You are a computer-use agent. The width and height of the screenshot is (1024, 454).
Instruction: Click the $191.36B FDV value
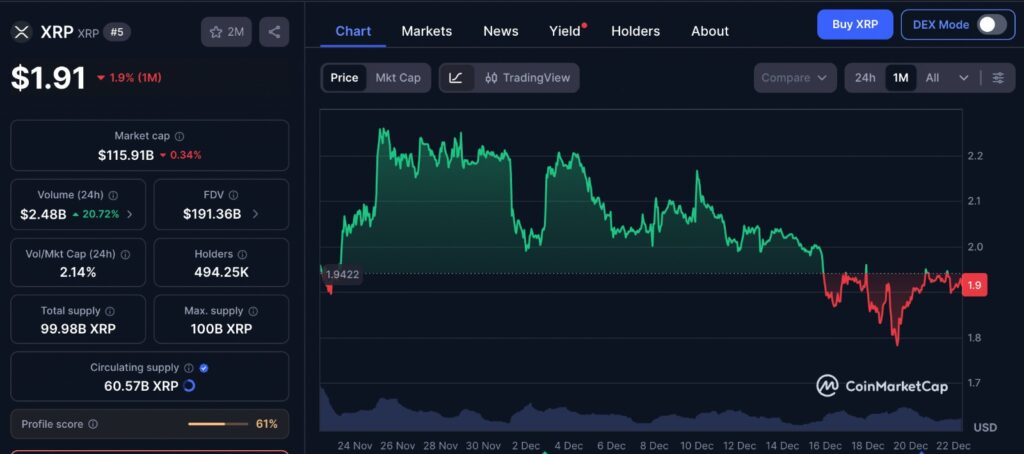coord(212,214)
